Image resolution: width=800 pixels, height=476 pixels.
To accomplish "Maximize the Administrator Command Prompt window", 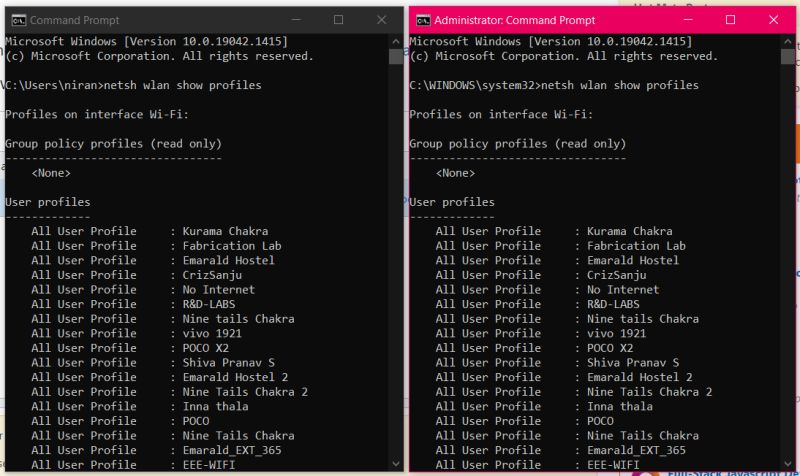I will click(x=731, y=20).
